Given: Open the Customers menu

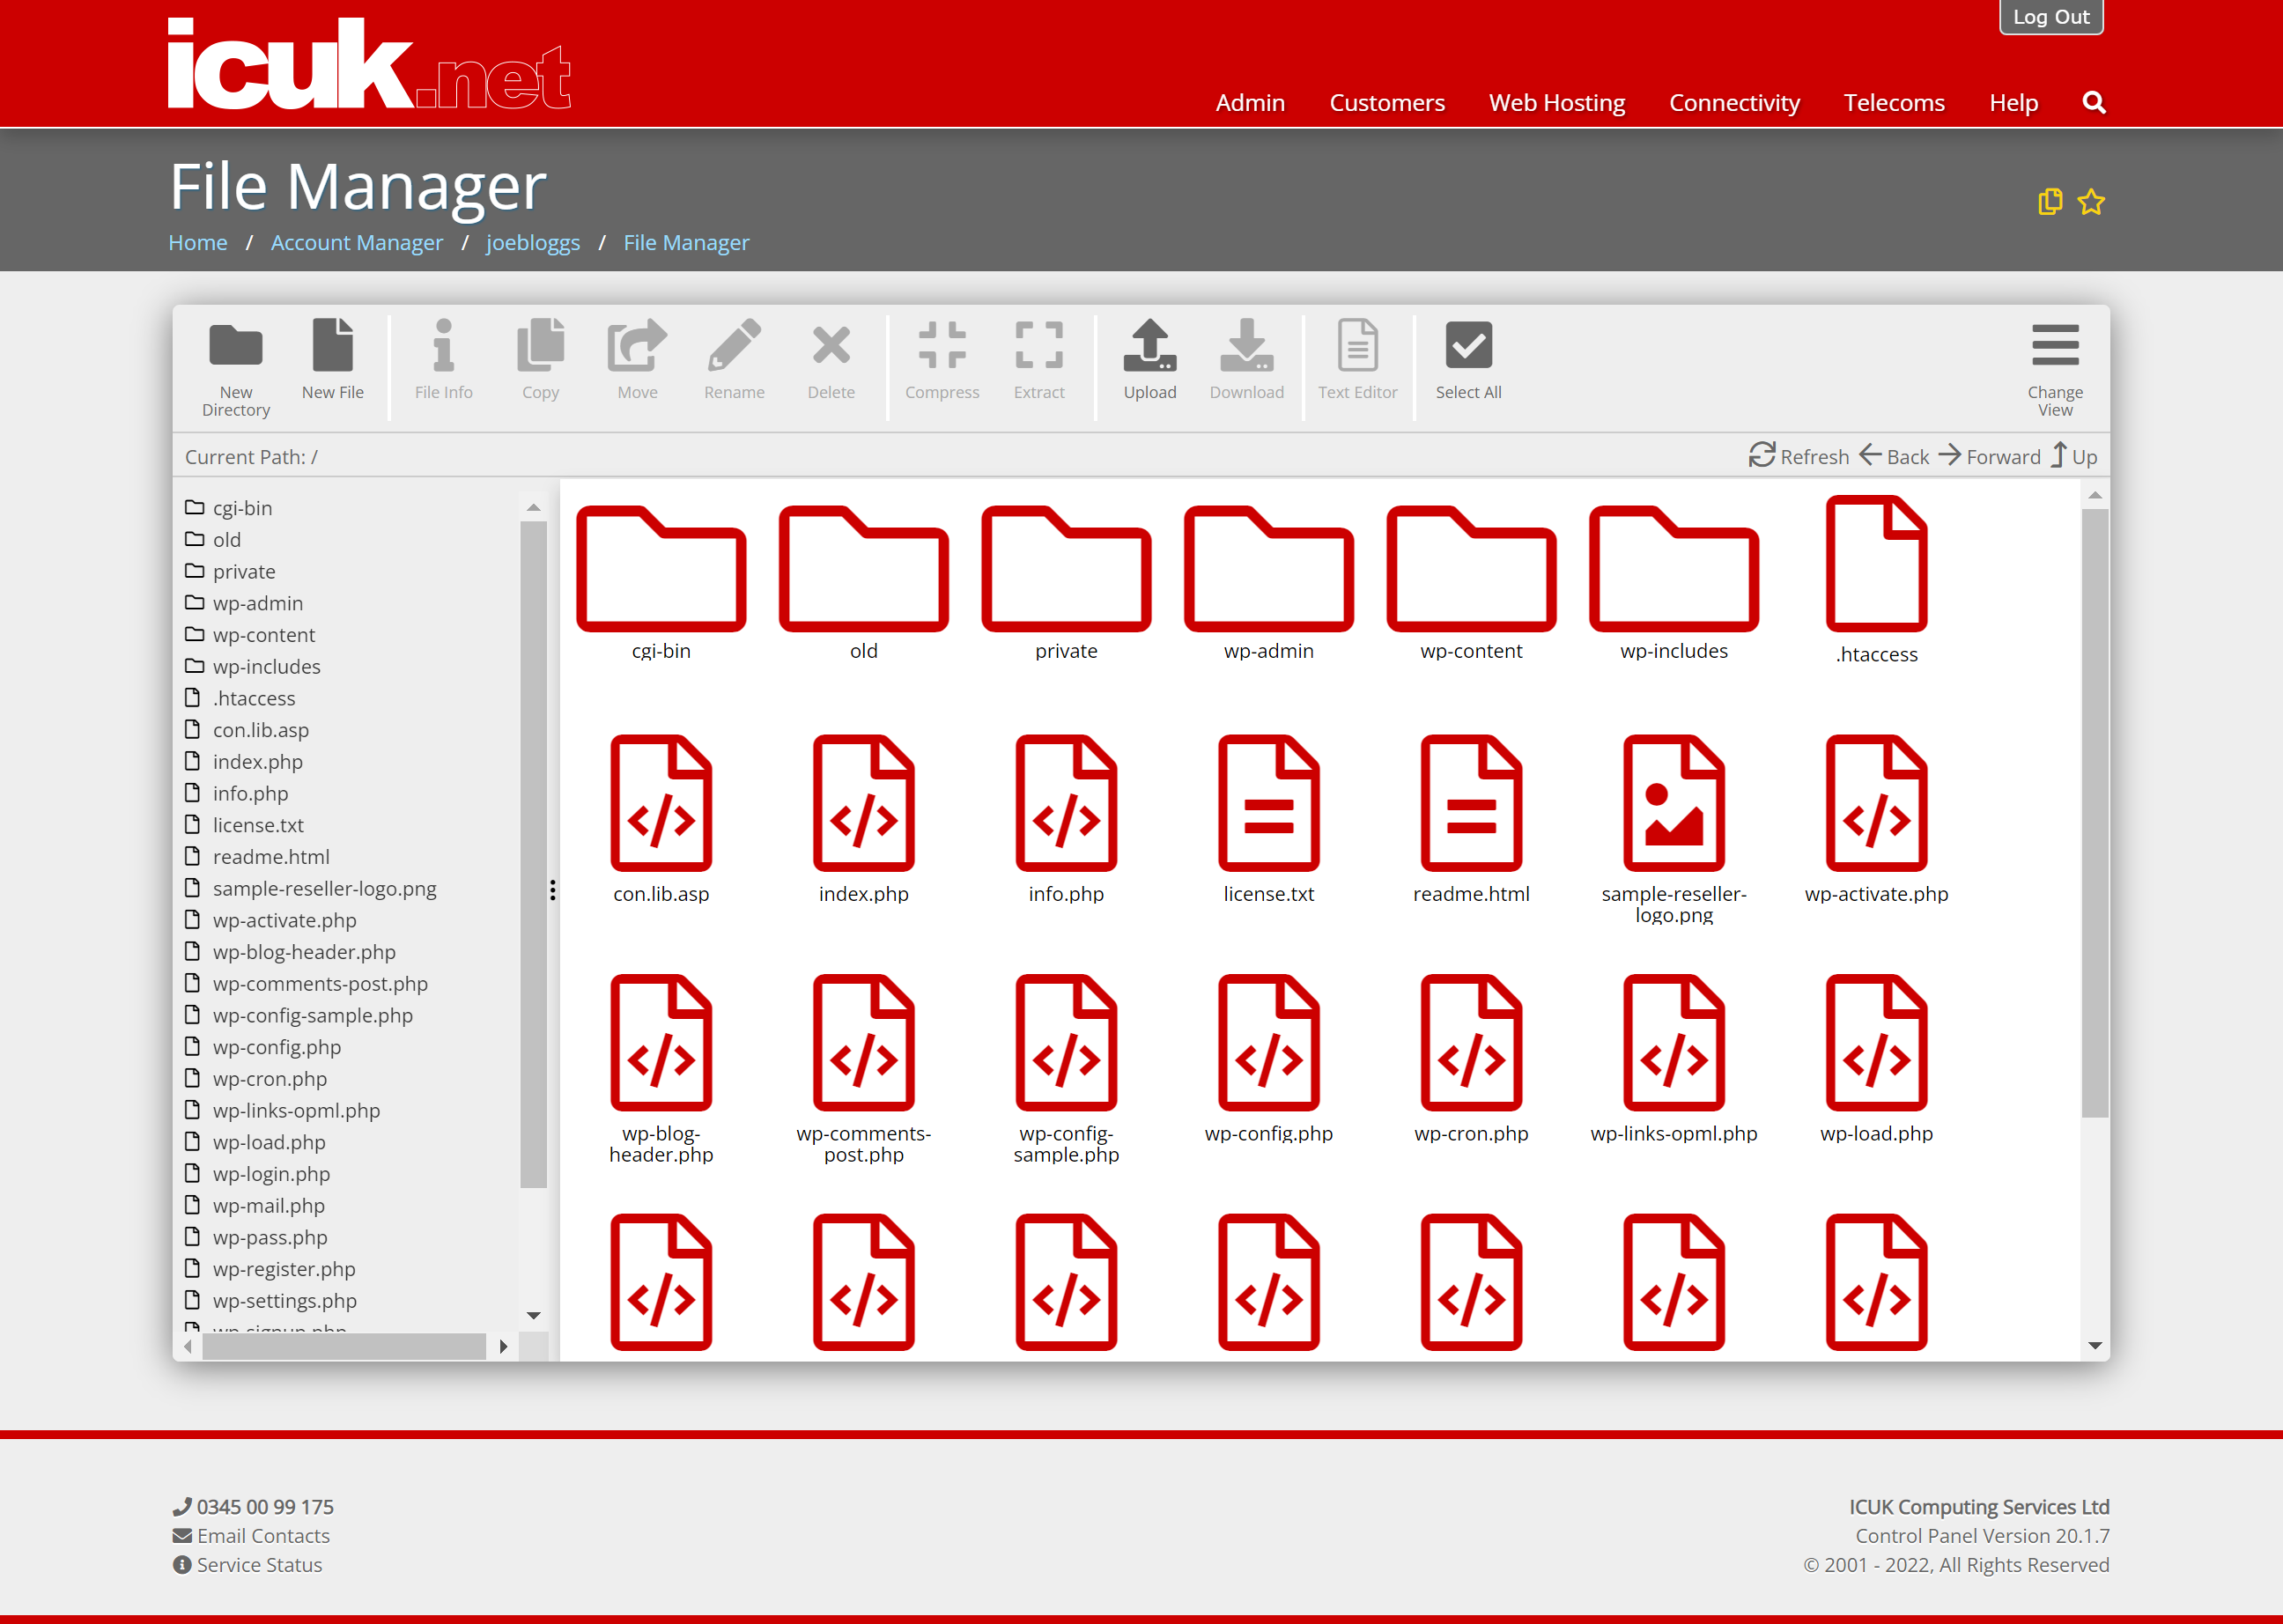Looking at the screenshot, I should click(1387, 102).
